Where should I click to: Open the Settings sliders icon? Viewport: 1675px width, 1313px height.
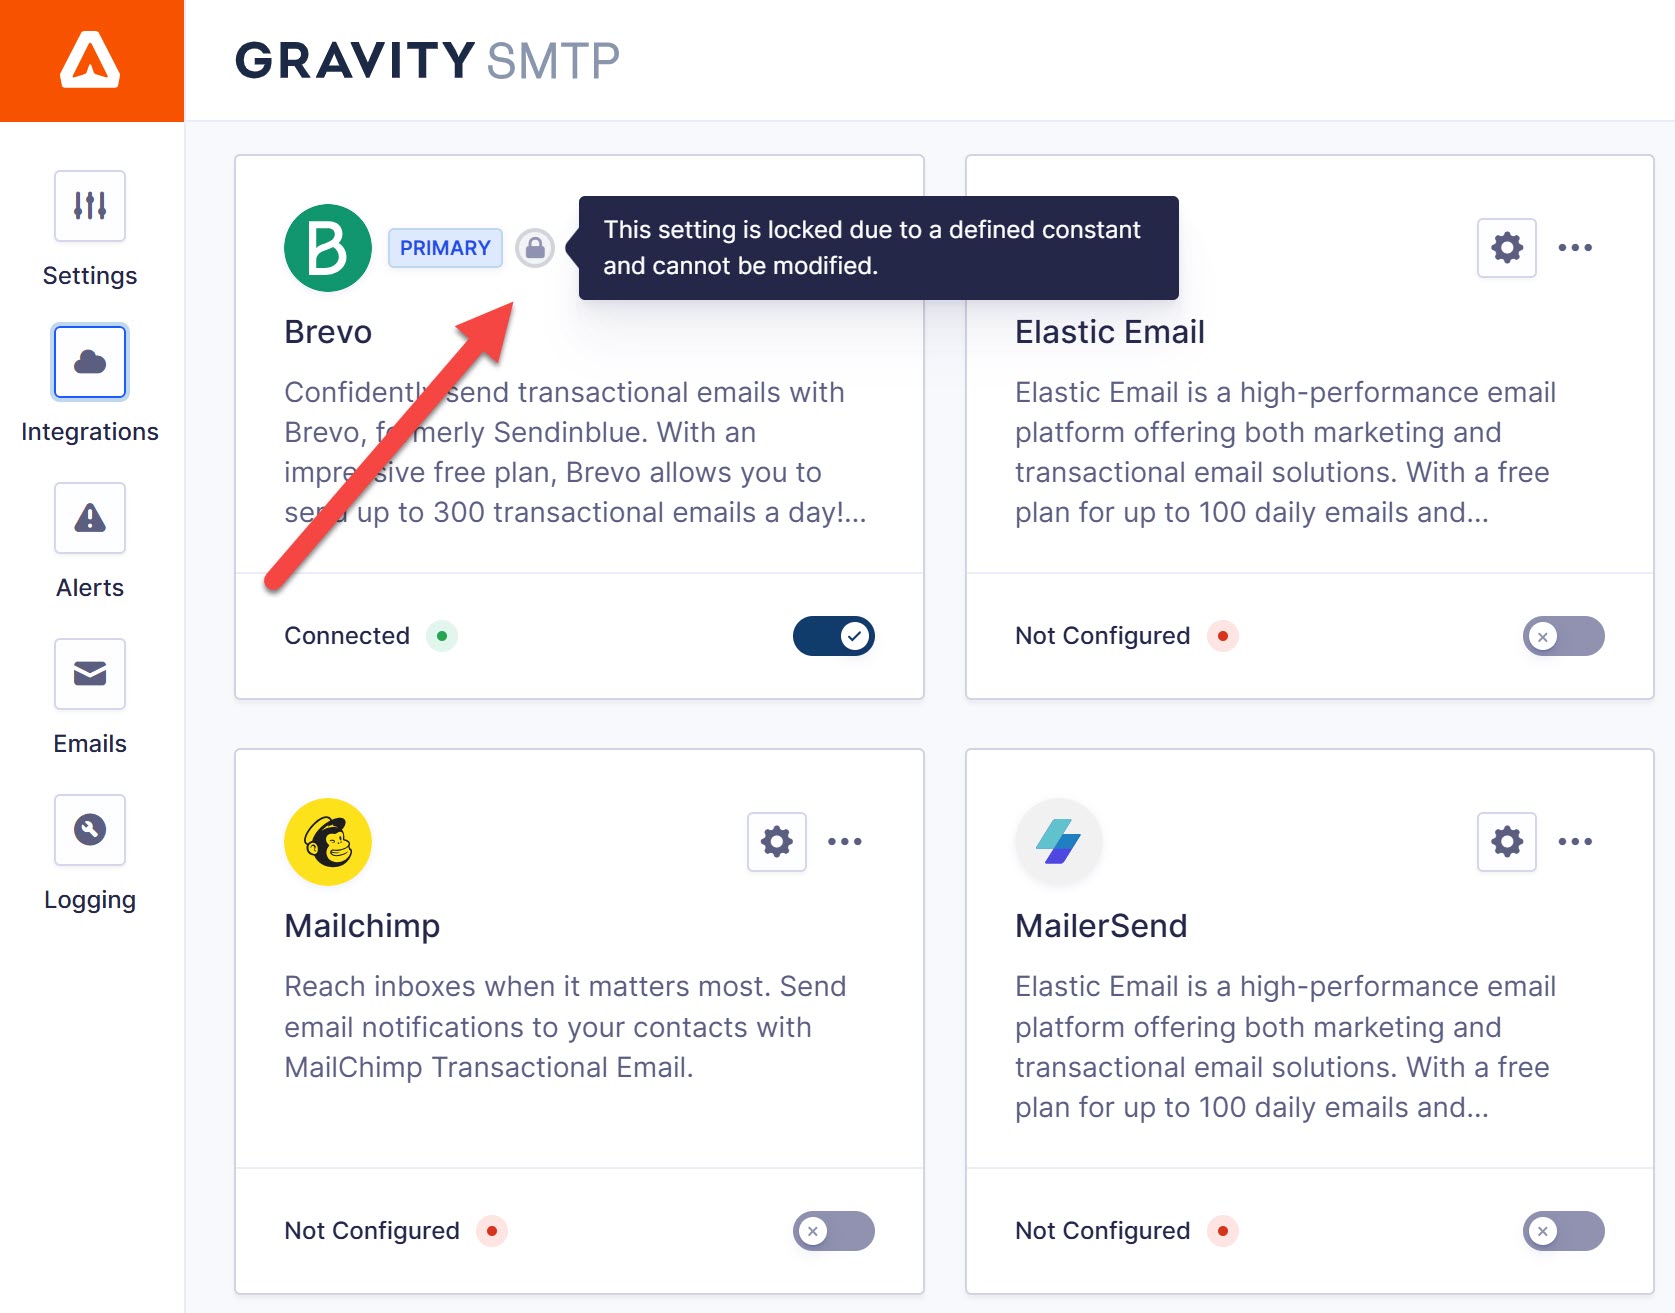(x=90, y=206)
